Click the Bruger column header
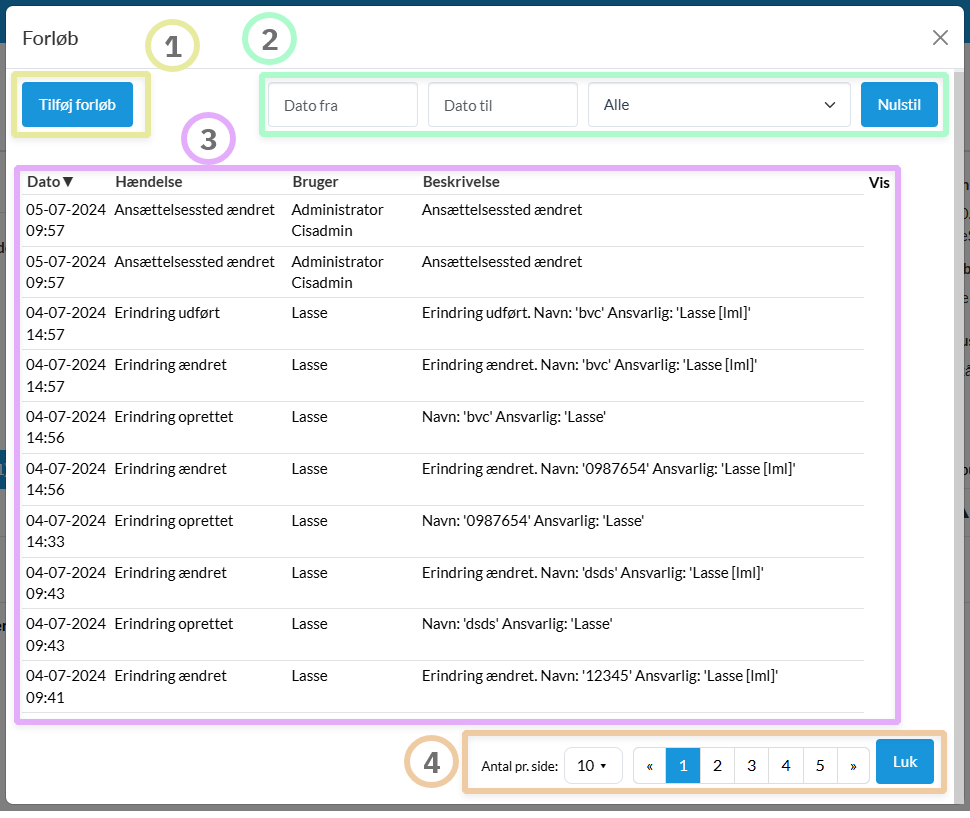 [x=315, y=182]
